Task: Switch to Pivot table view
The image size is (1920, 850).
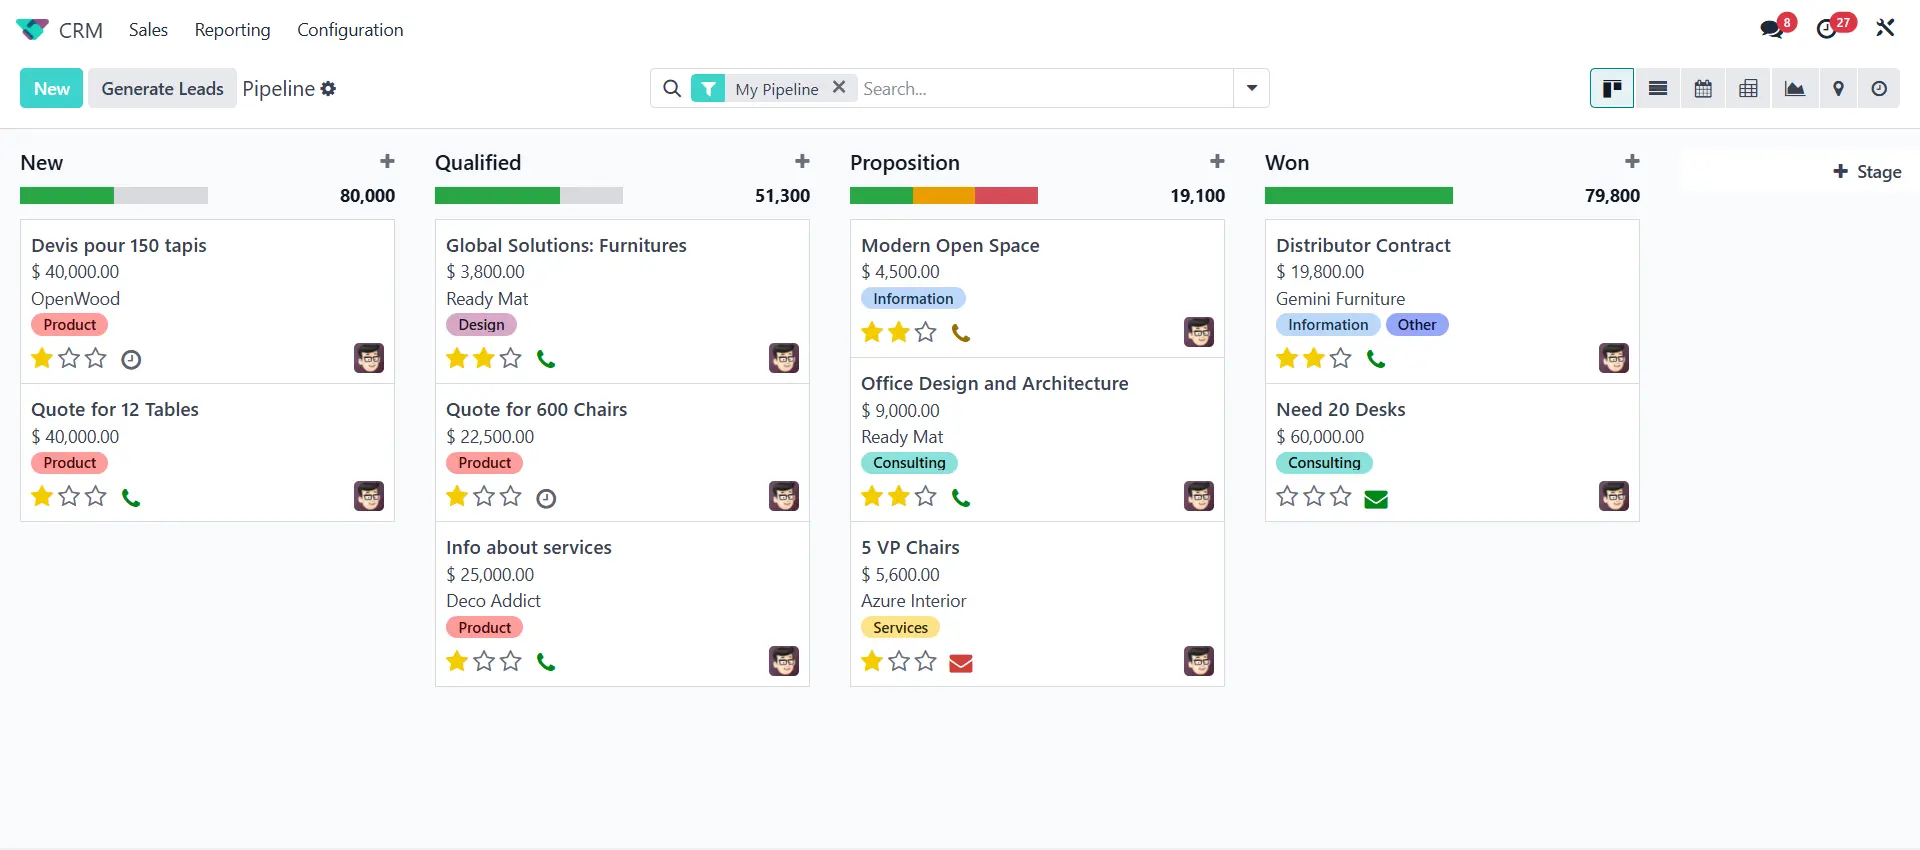Action: coord(1748,88)
